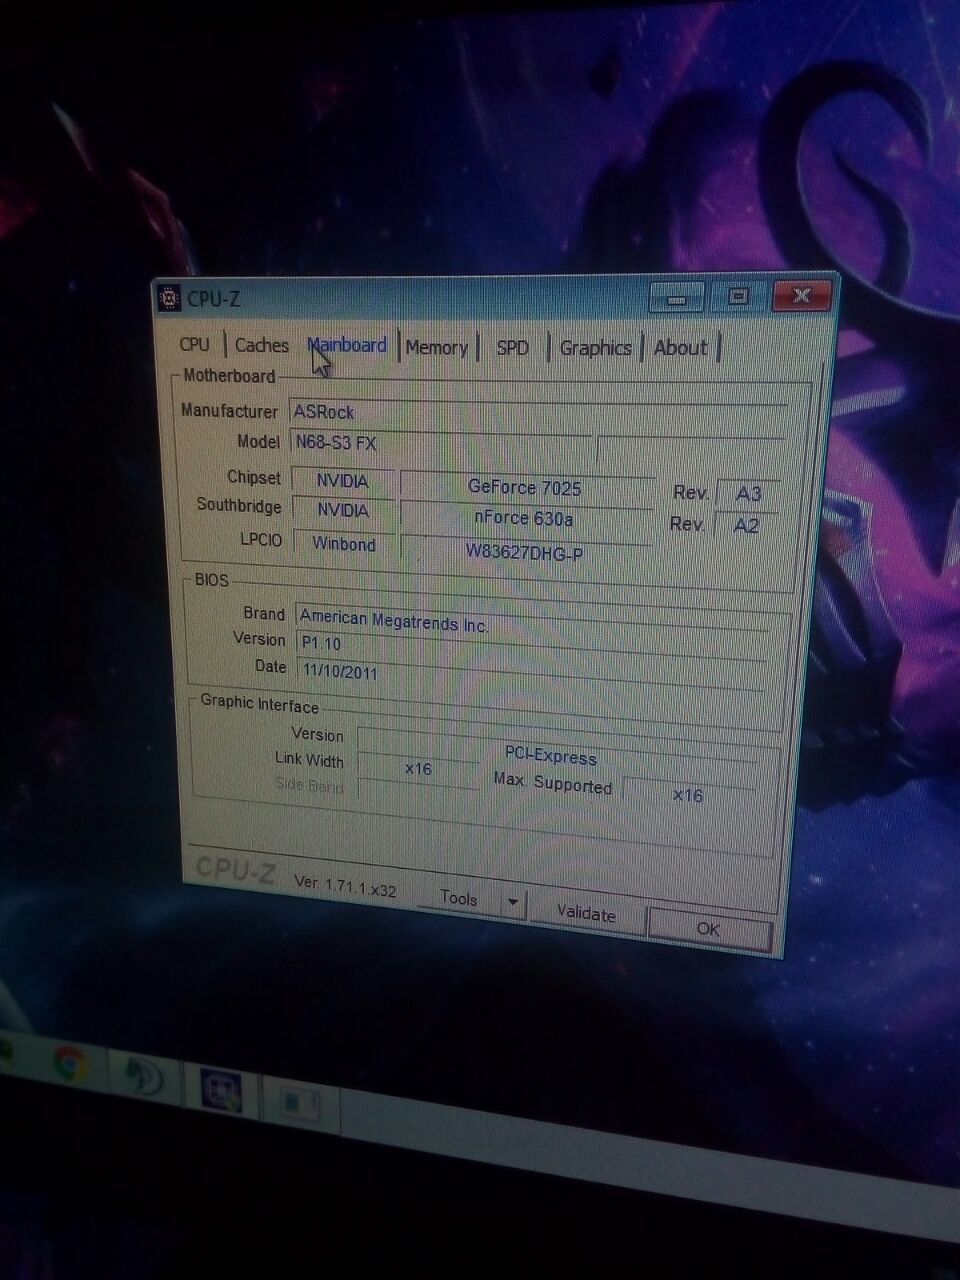Expand the Tools dropdown arrow
The image size is (960, 1280).
click(512, 902)
